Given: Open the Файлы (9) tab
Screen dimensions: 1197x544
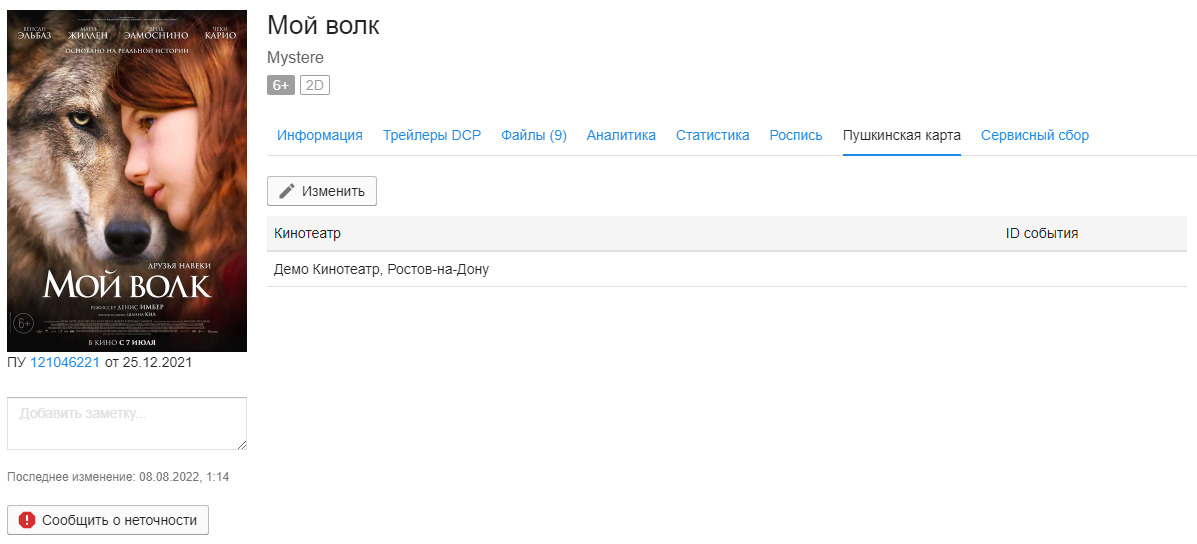Looking at the screenshot, I should (534, 135).
